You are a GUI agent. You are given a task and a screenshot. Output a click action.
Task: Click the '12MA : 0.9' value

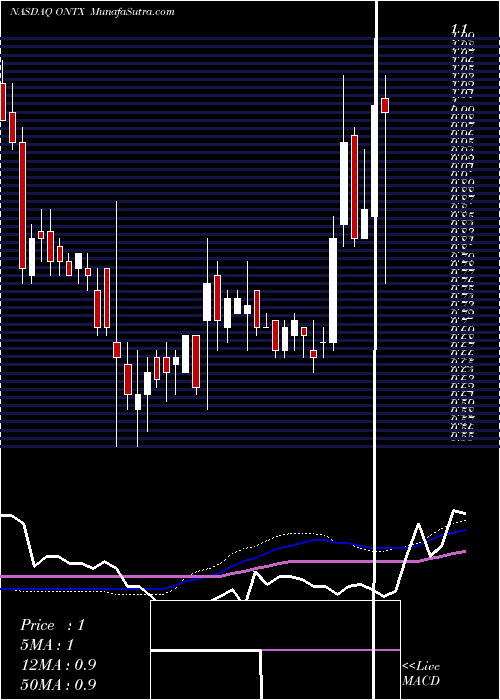58,665
